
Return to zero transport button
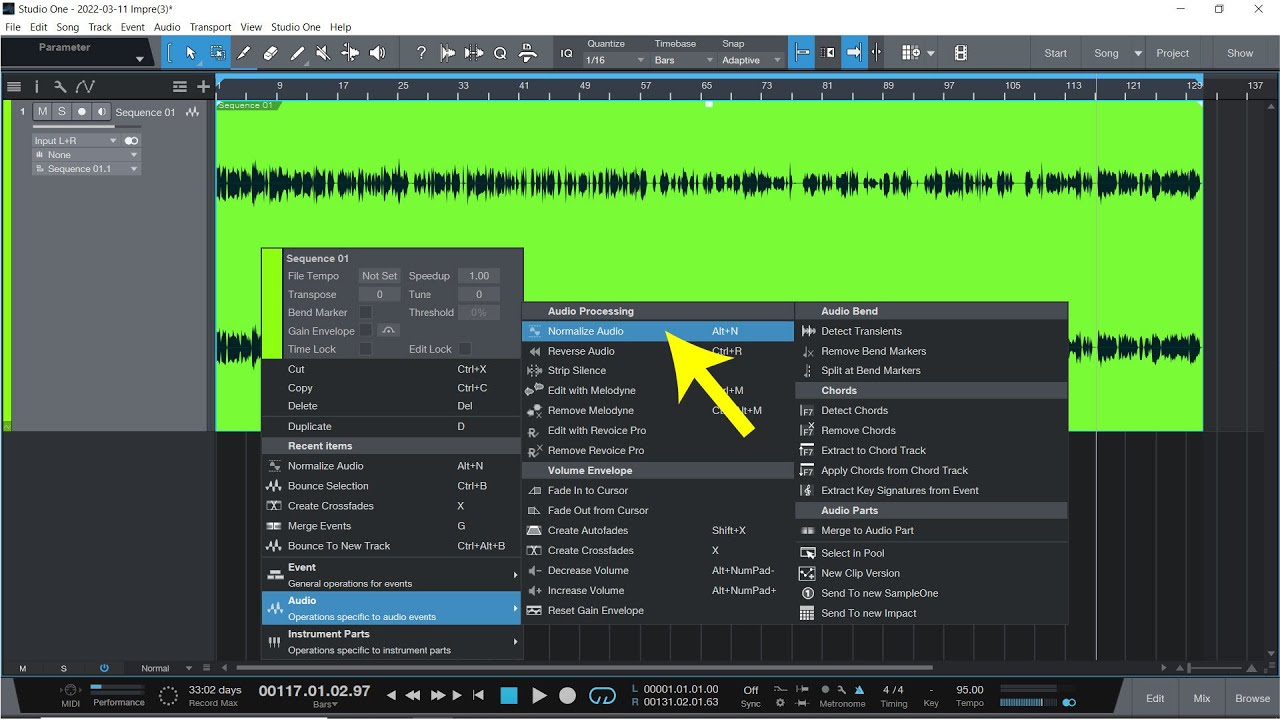[x=478, y=695]
